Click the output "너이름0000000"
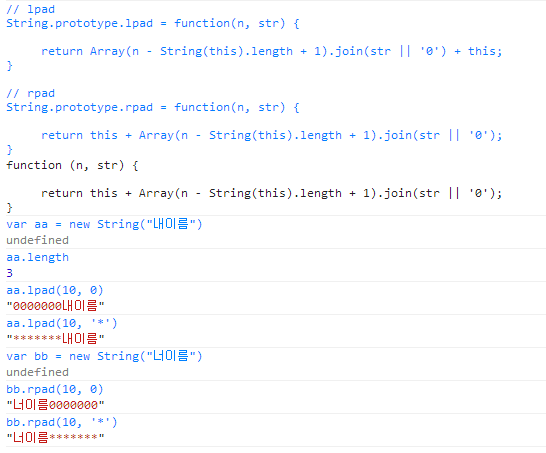 click(x=55, y=405)
